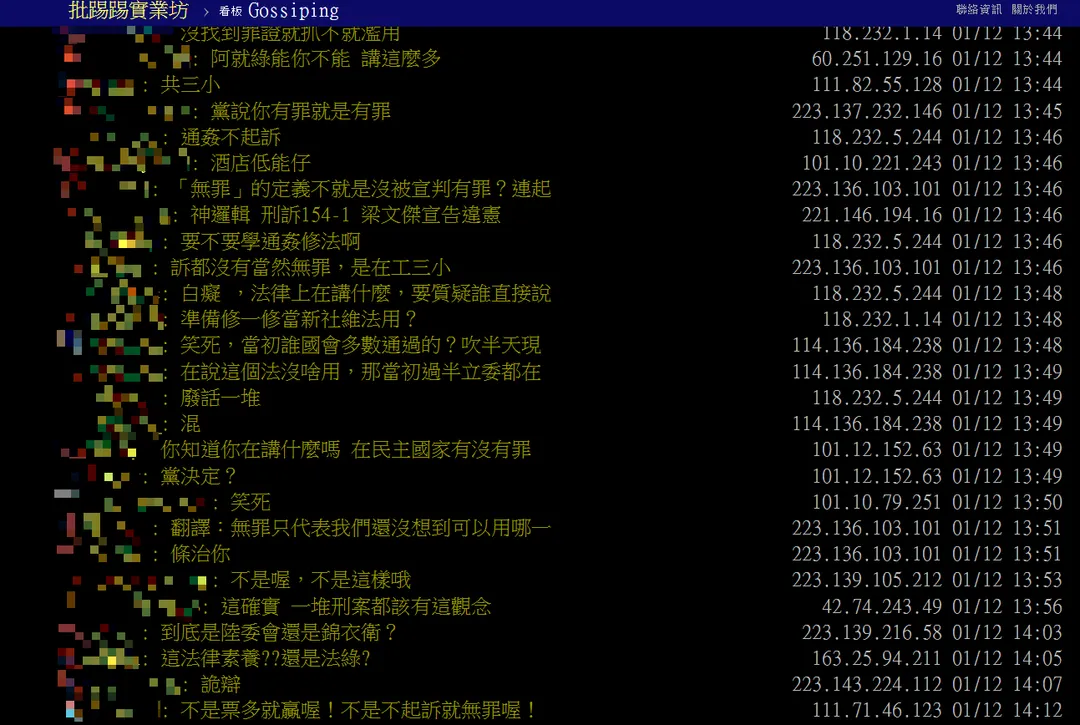
Task: Click IP address 223.139.216.58
Action: point(872,633)
